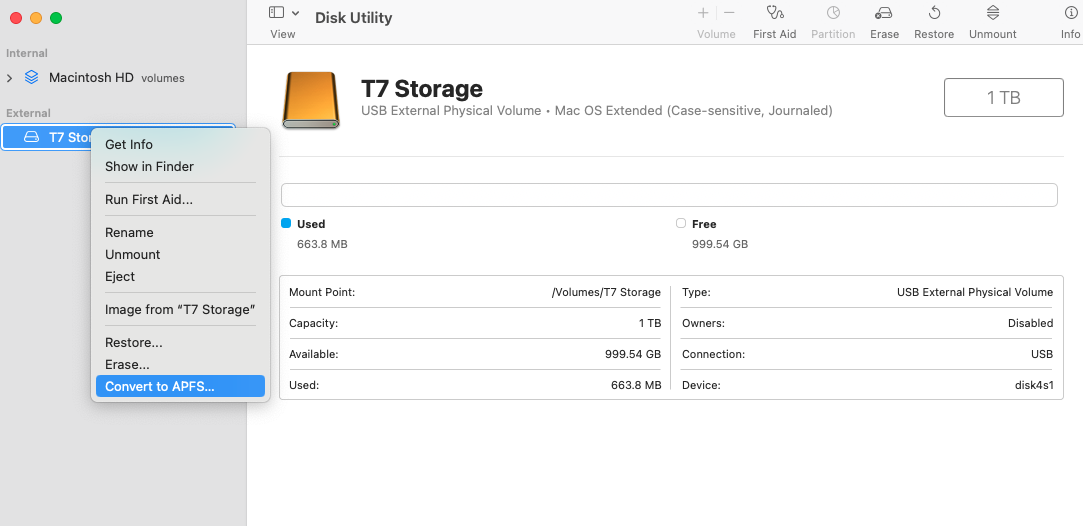
Task: Click the Connection USB value
Action: click(1042, 354)
